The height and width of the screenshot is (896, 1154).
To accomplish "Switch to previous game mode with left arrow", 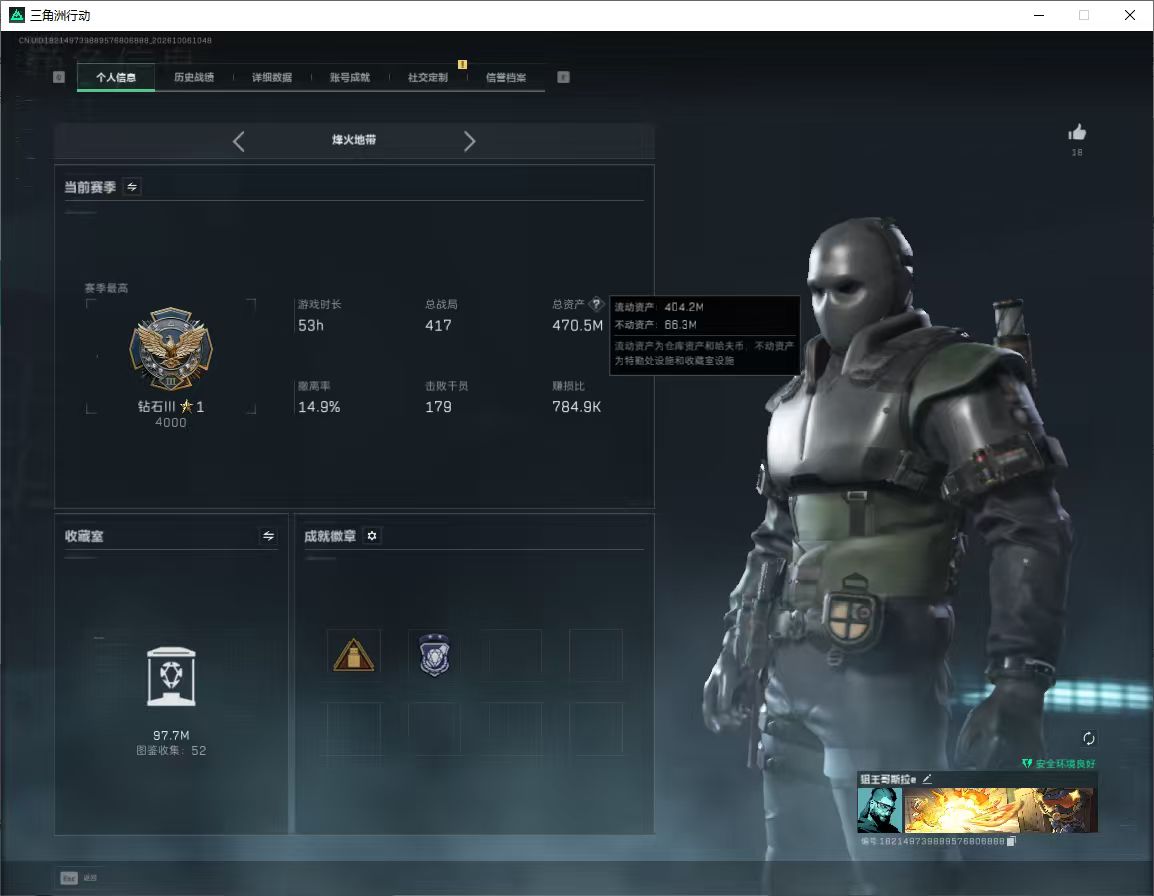I will pos(238,141).
